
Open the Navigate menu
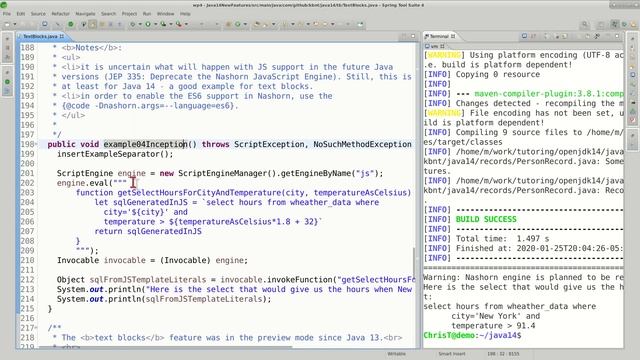click(85, 13)
